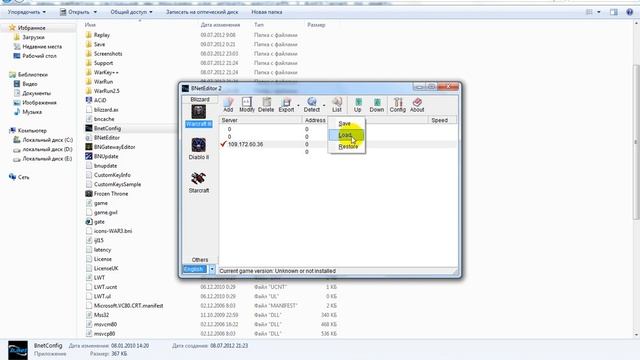Choose Load in the popup menu
640x360 pixels.
[345, 135]
